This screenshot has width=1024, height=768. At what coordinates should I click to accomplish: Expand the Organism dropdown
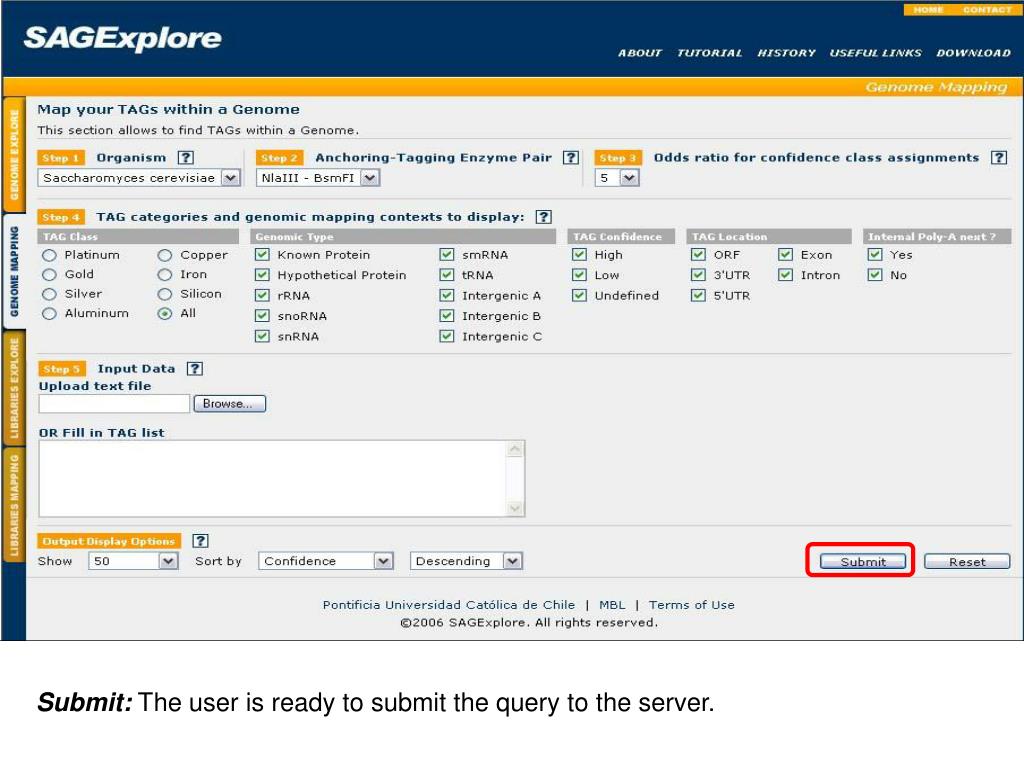pyautogui.click(x=230, y=178)
